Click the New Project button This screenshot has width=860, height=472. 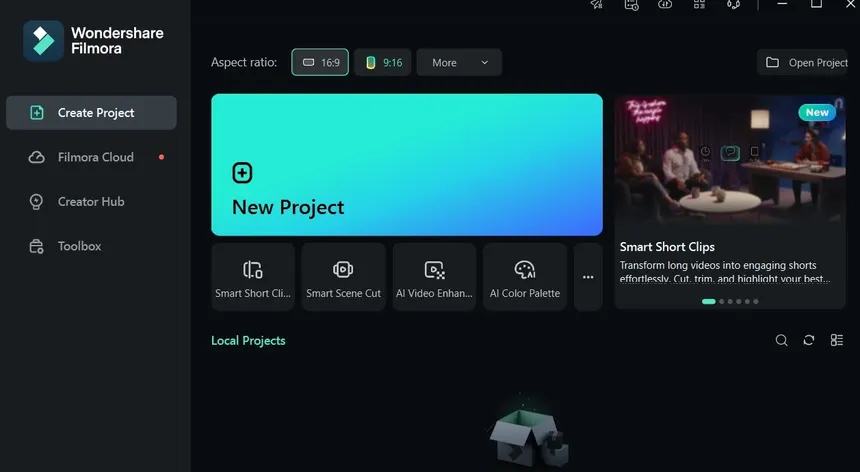406,165
